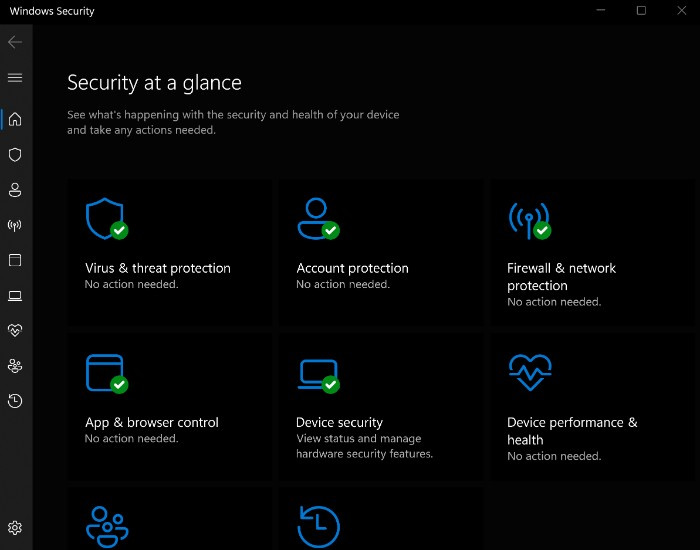Open the Virus & threat protection title link
Screen dimensions: 700x550
pyautogui.click(x=158, y=268)
